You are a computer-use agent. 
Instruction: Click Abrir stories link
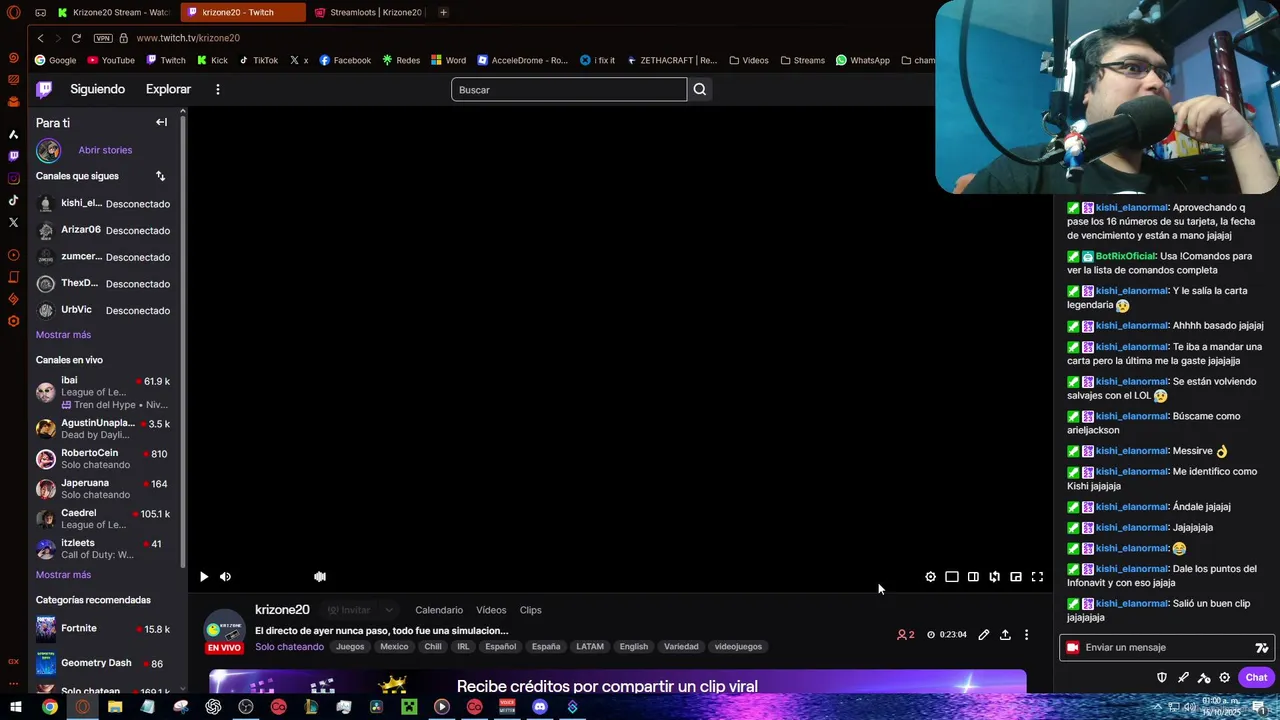(105, 150)
